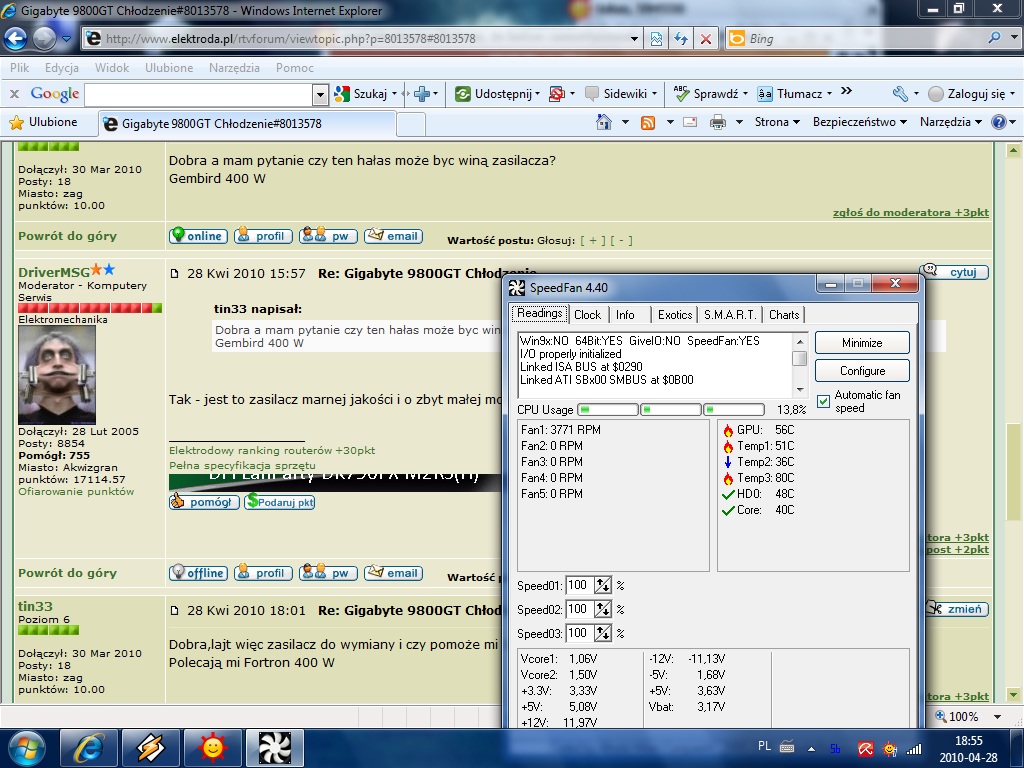Click the Internet Explorer Back arrow button
The height and width of the screenshot is (768, 1024).
pyautogui.click(x=15, y=39)
